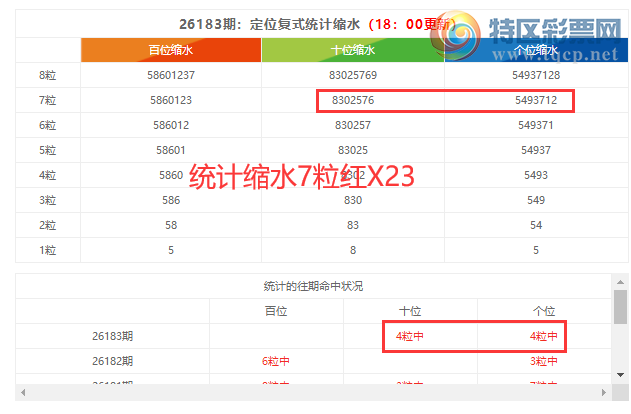Select the 个位缩水 blue column header

(536, 50)
